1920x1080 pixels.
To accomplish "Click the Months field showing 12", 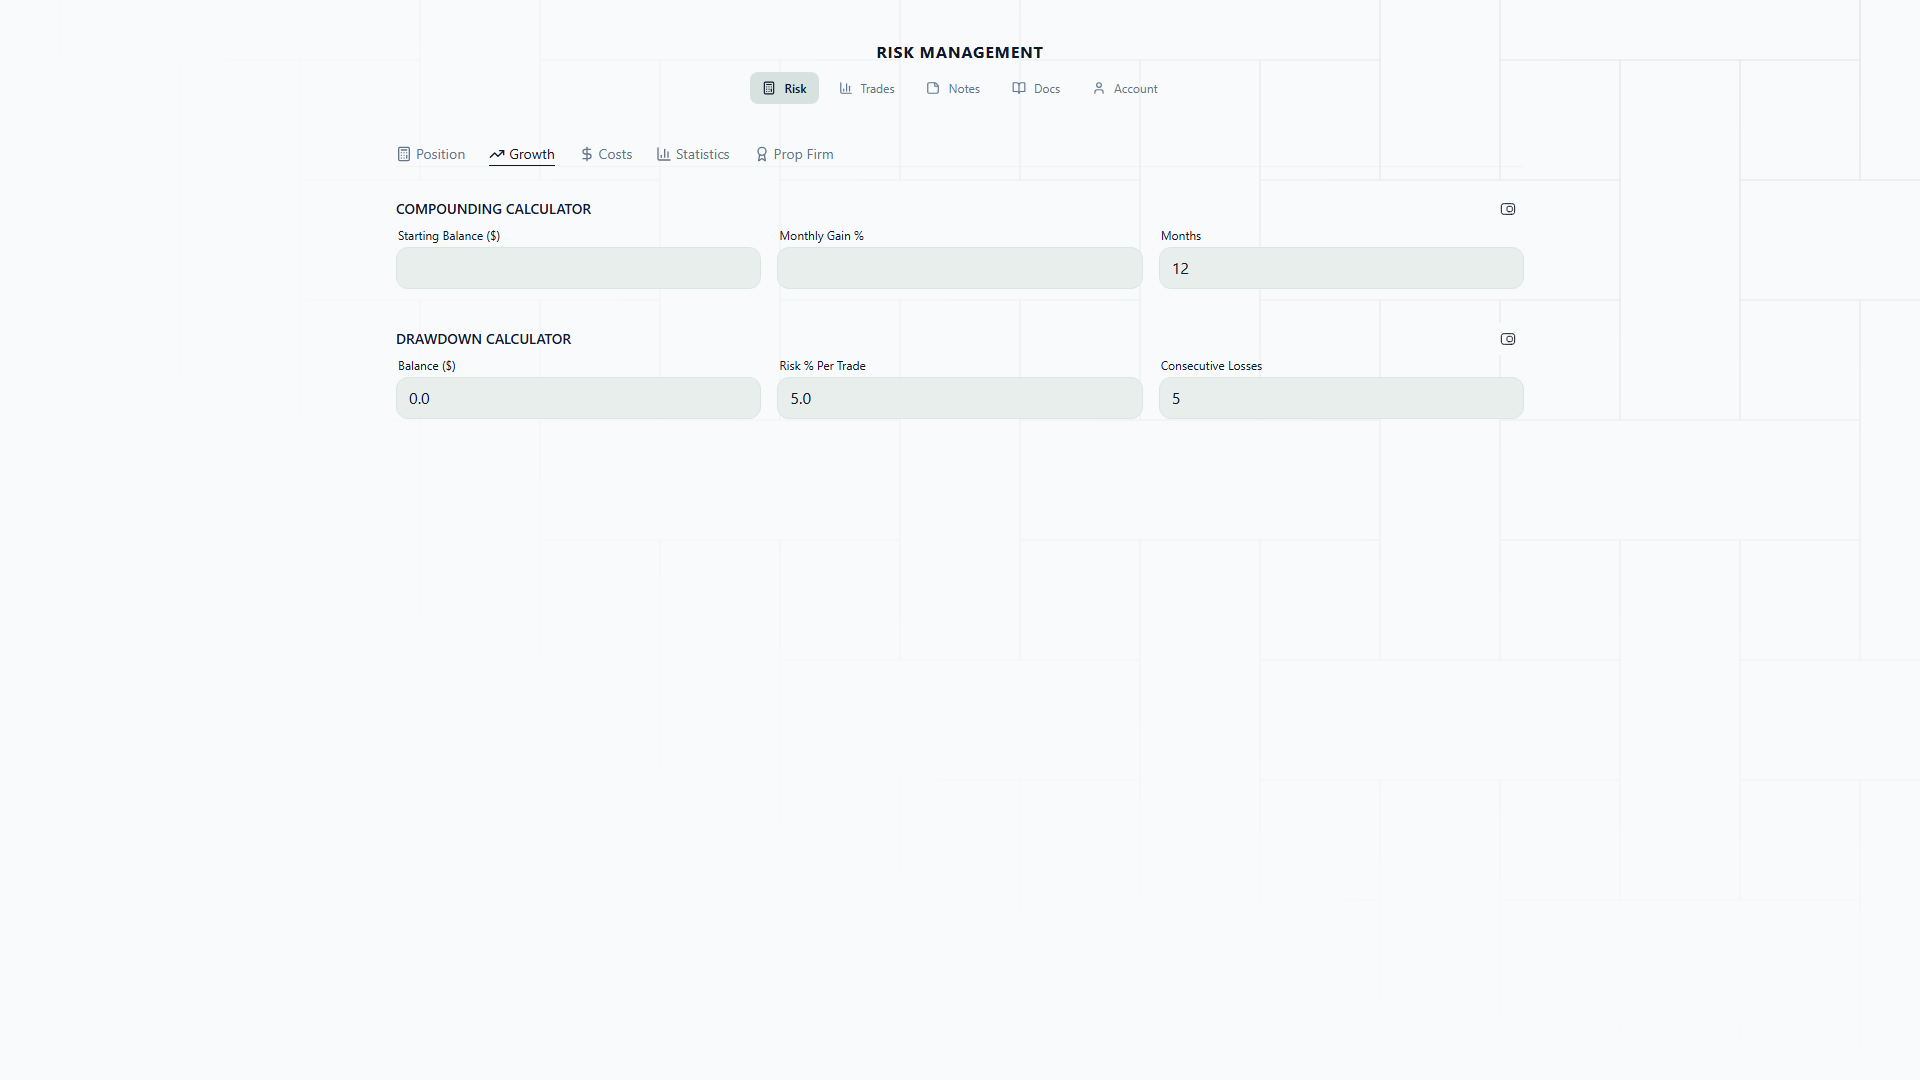I will [x=1340, y=269].
